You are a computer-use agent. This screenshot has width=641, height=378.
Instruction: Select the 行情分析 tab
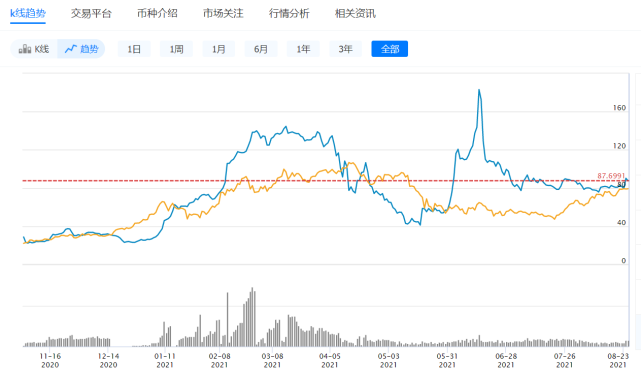289,14
